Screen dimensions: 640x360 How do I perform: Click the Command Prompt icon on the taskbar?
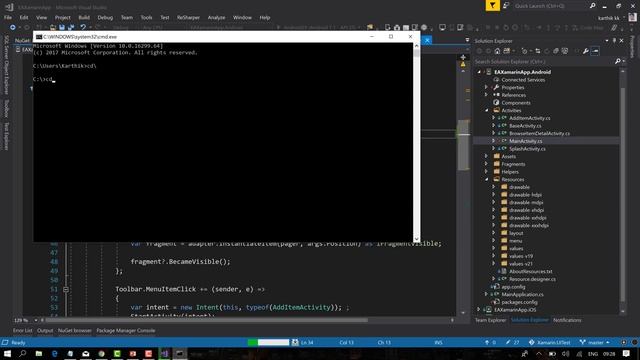(x=180, y=353)
